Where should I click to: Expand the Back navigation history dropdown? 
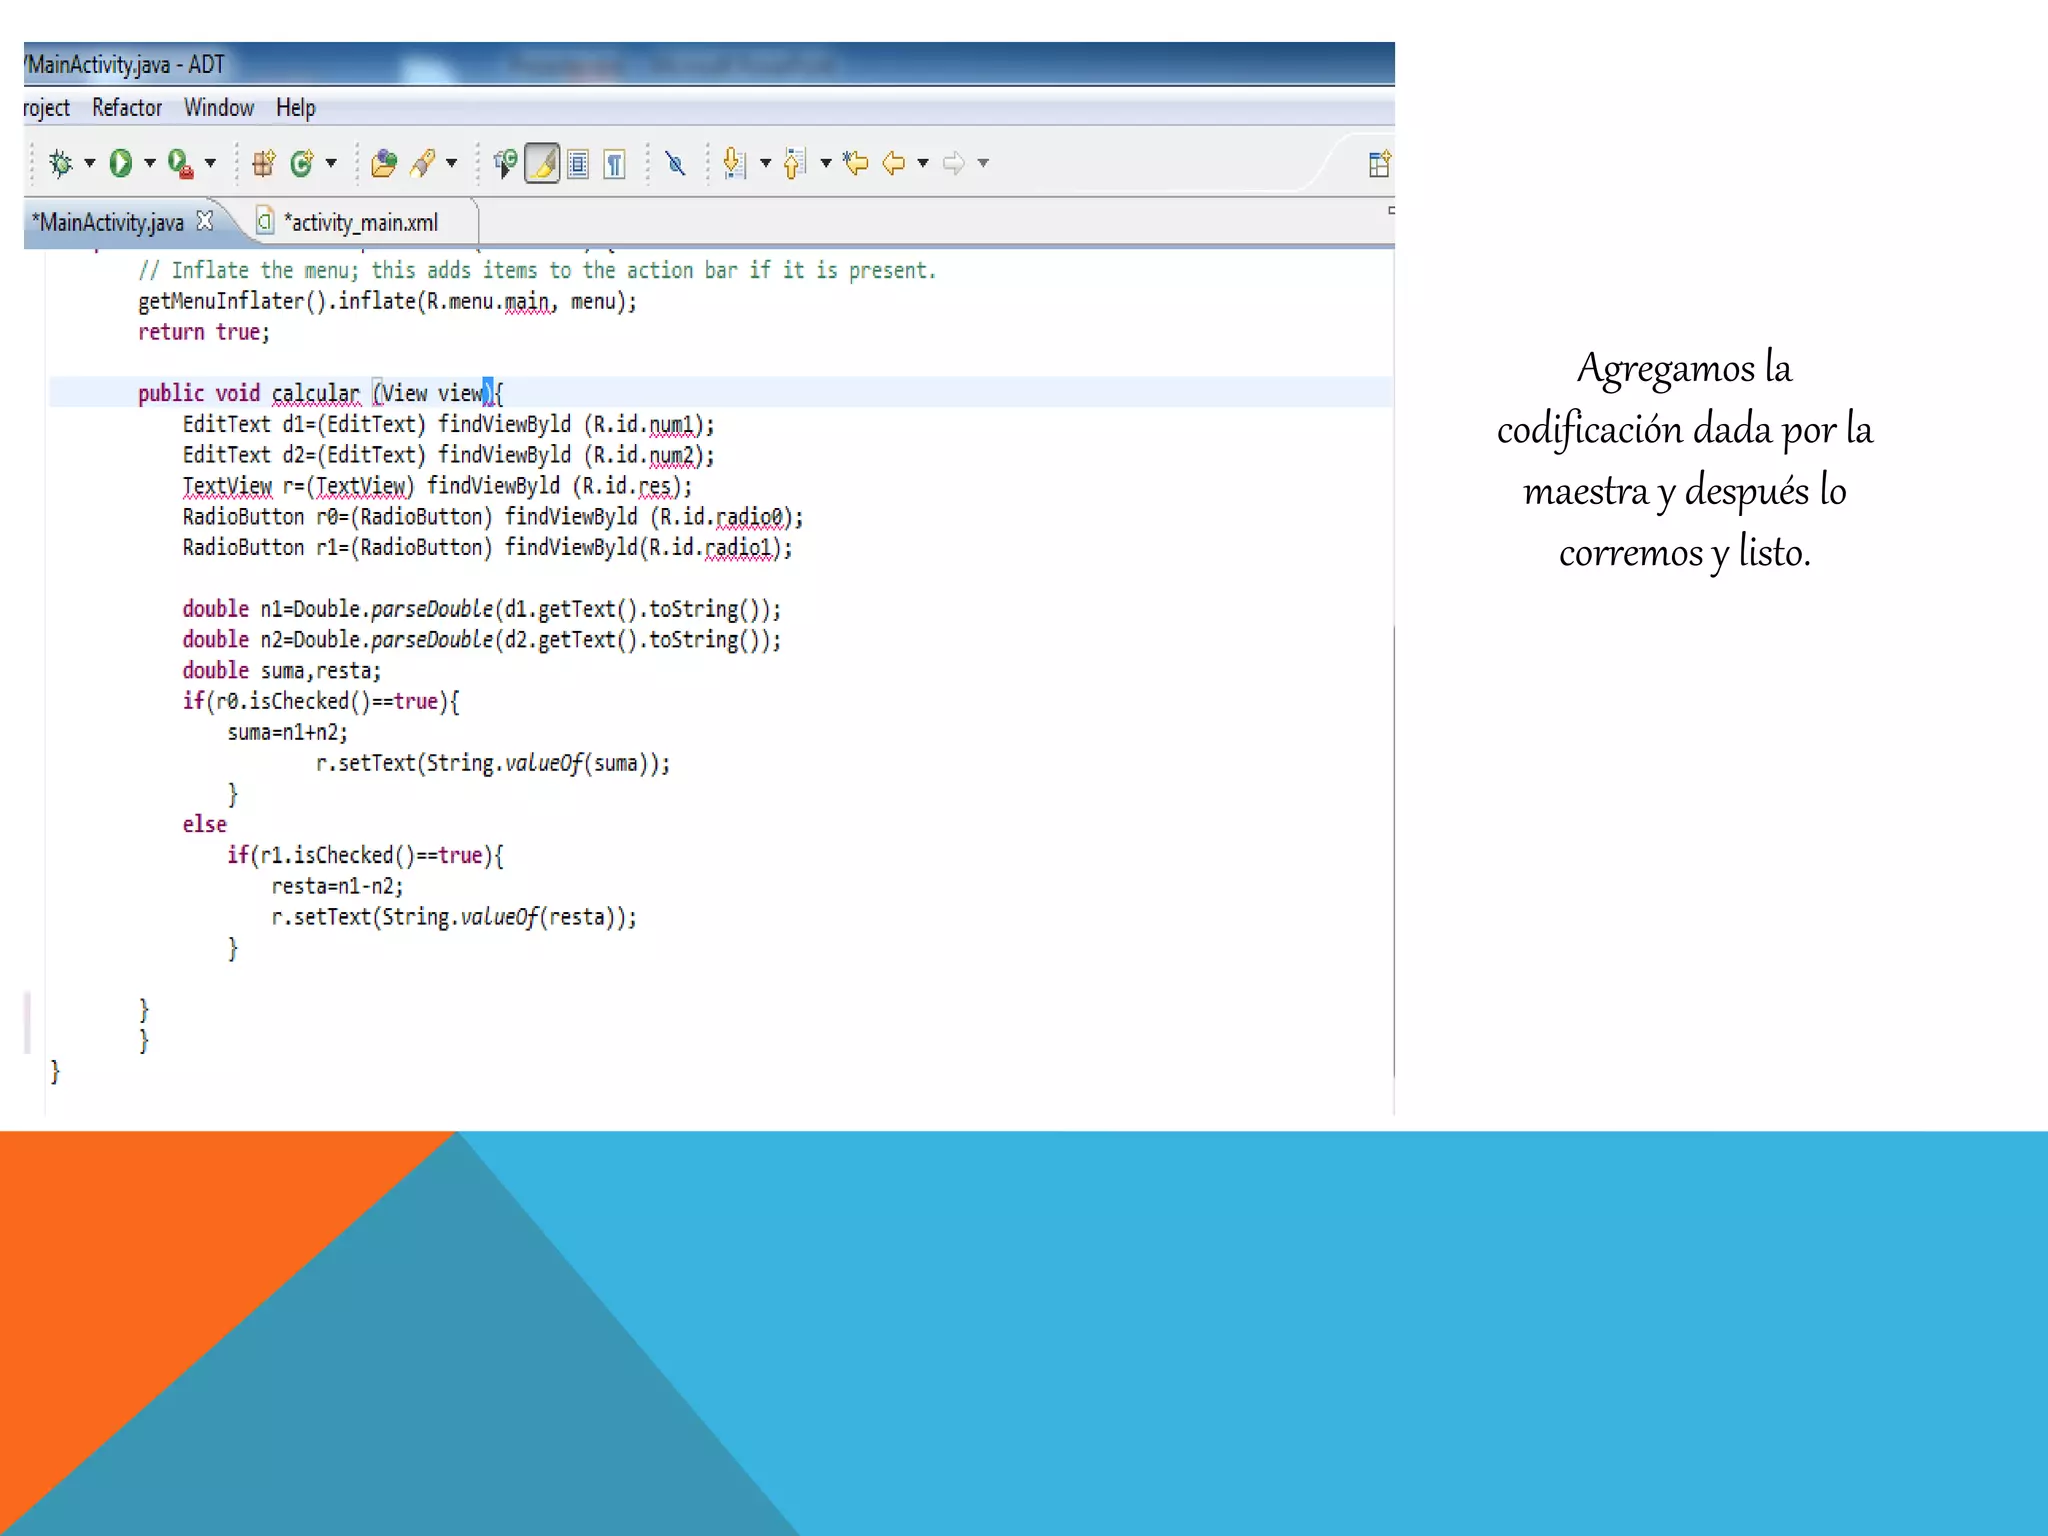pos(923,163)
